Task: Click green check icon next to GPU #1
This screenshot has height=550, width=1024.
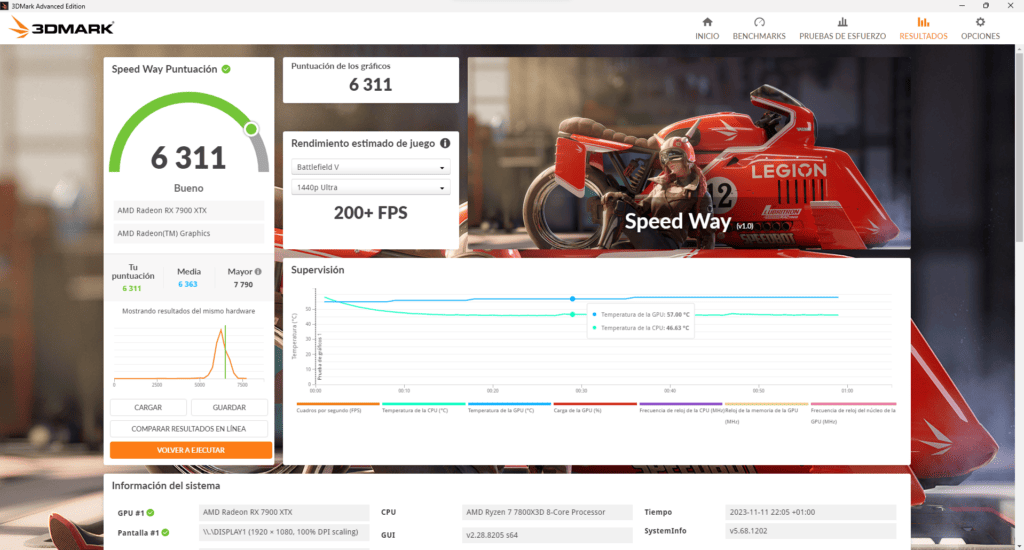Action: click(165, 512)
